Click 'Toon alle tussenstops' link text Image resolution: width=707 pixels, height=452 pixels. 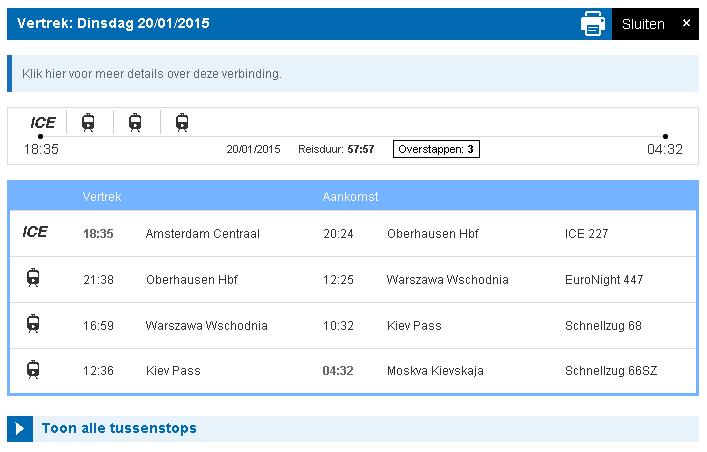click(x=119, y=429)
